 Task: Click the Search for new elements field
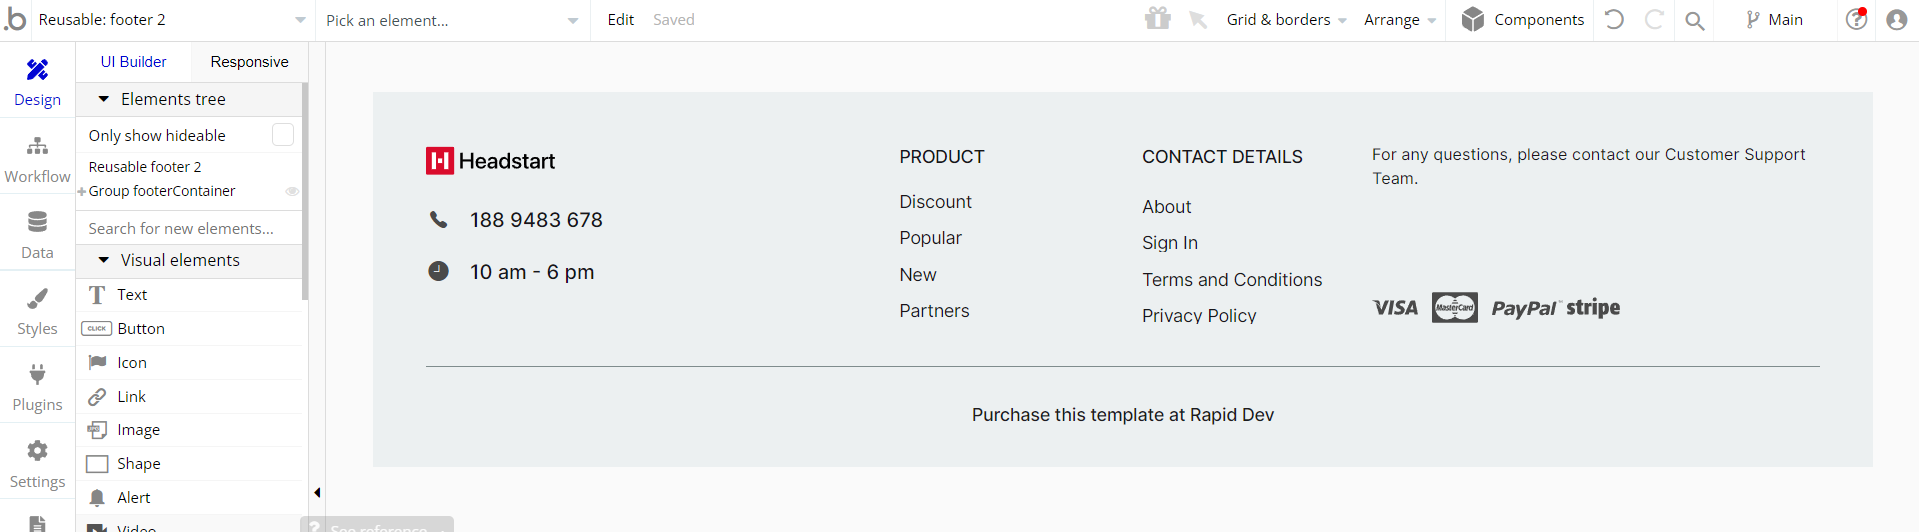click(189, 228)
